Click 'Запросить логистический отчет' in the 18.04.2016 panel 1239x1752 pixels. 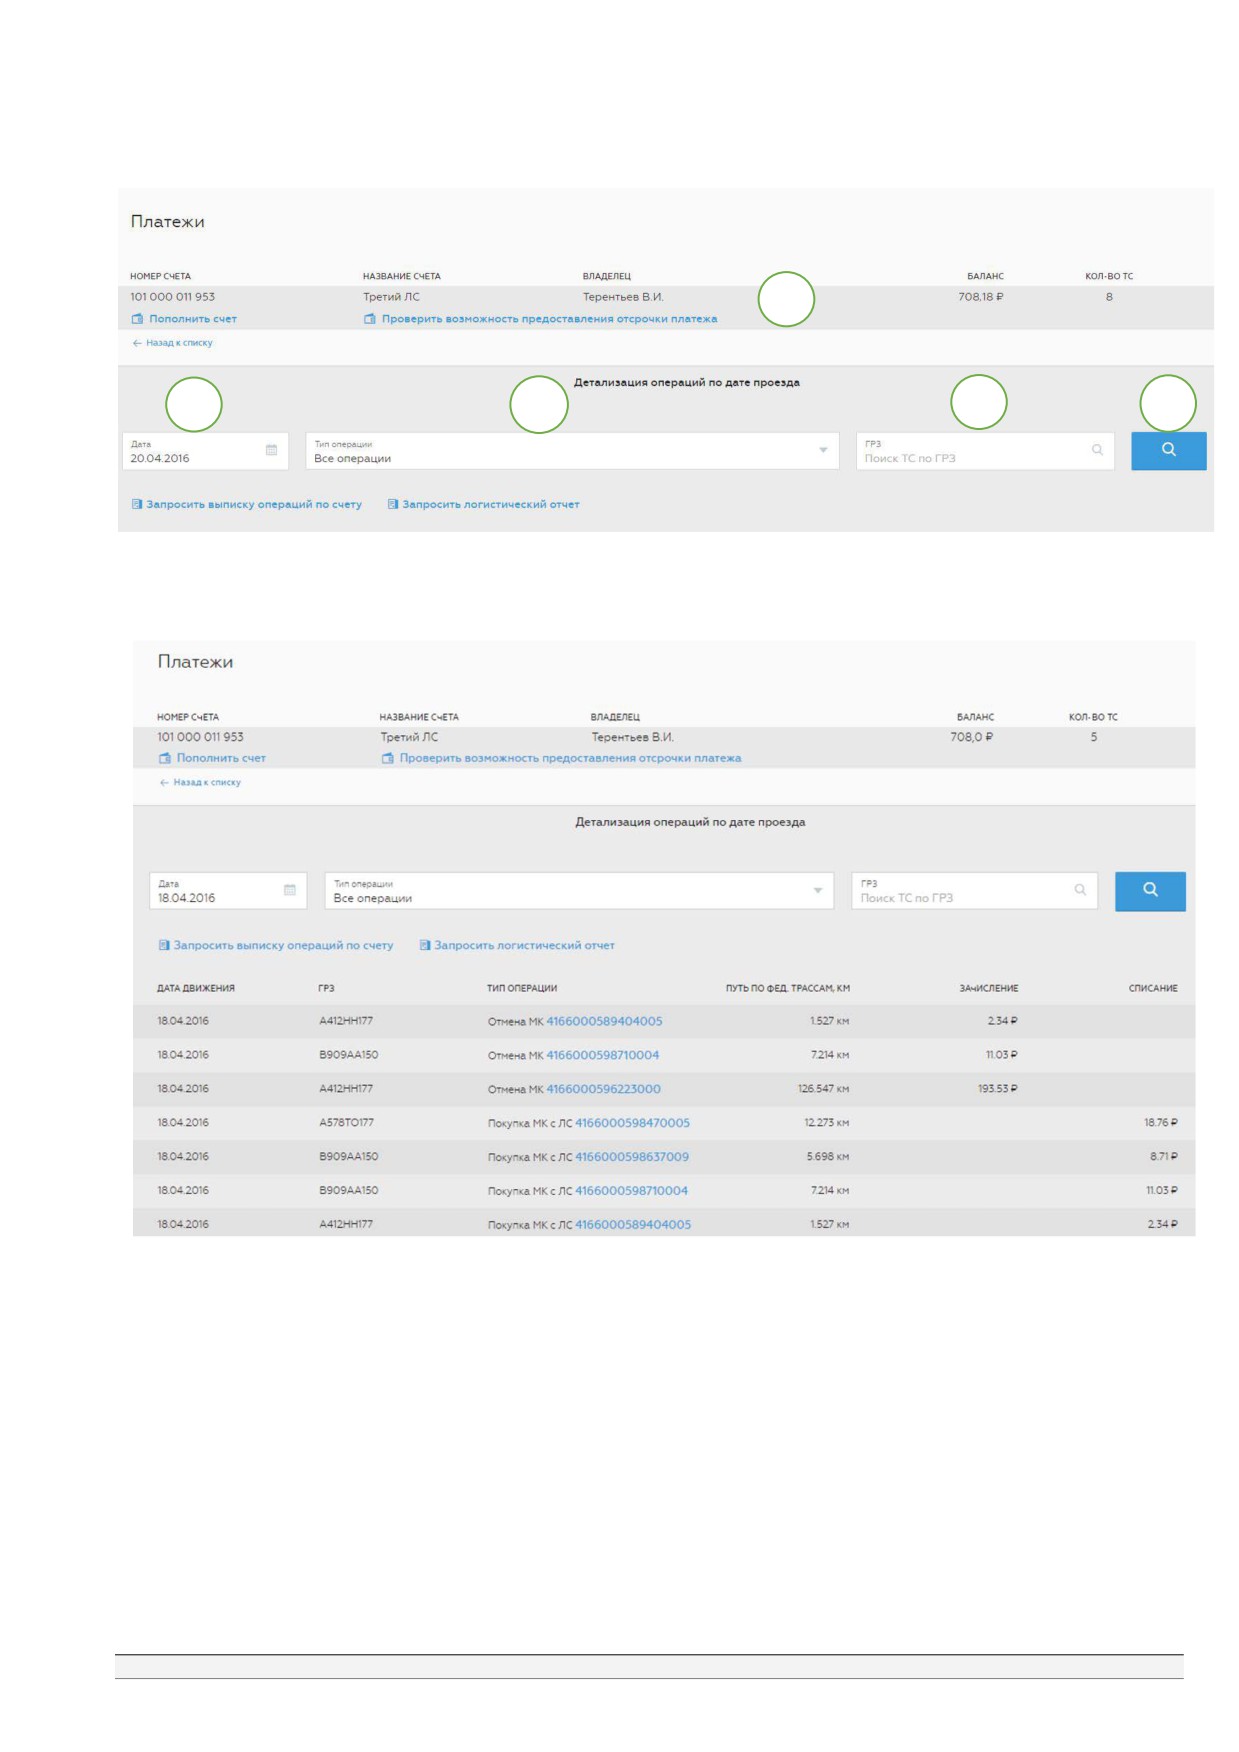click(524, 945)
